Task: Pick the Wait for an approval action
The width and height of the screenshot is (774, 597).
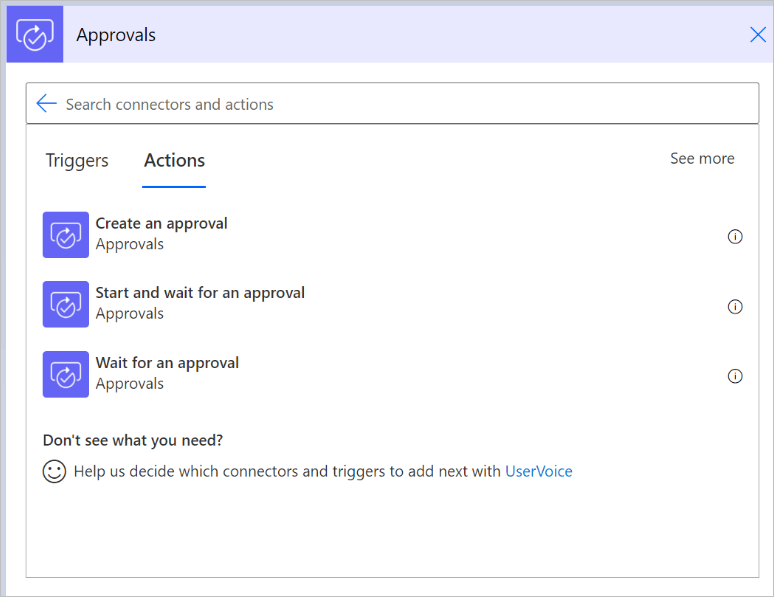Action: click(167, 364)
